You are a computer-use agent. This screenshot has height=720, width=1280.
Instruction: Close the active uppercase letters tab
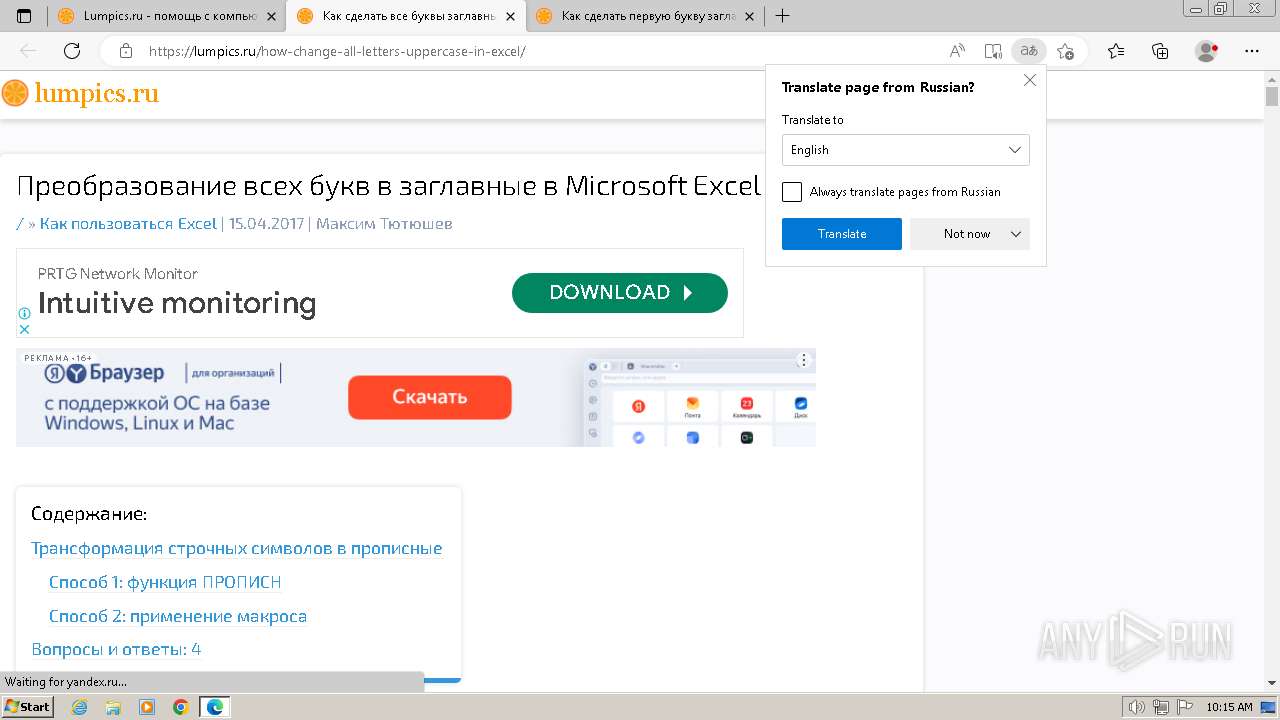click(x=511, y=16)
